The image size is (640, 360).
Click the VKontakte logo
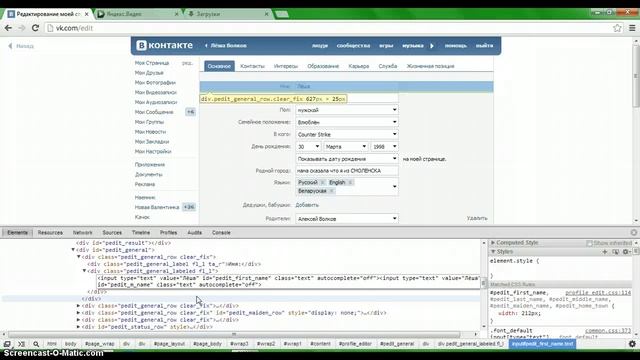click(164, 45)
